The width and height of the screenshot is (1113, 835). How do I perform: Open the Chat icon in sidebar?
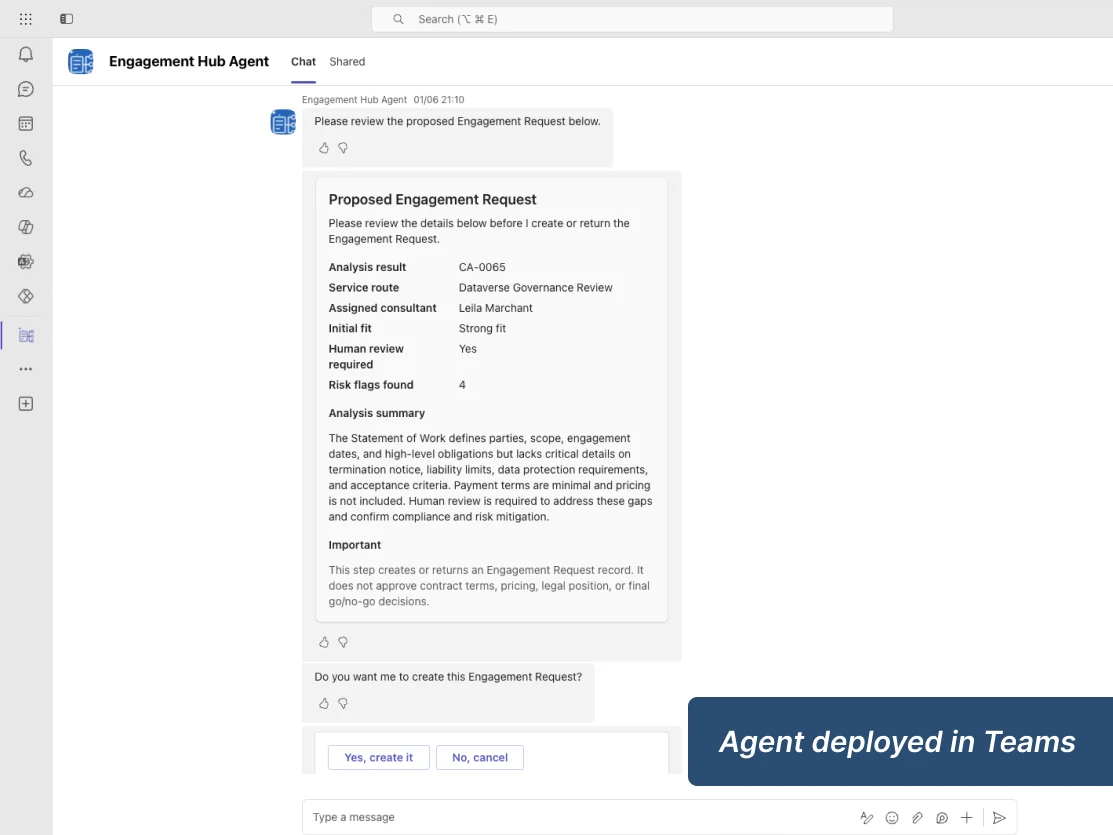26,89
